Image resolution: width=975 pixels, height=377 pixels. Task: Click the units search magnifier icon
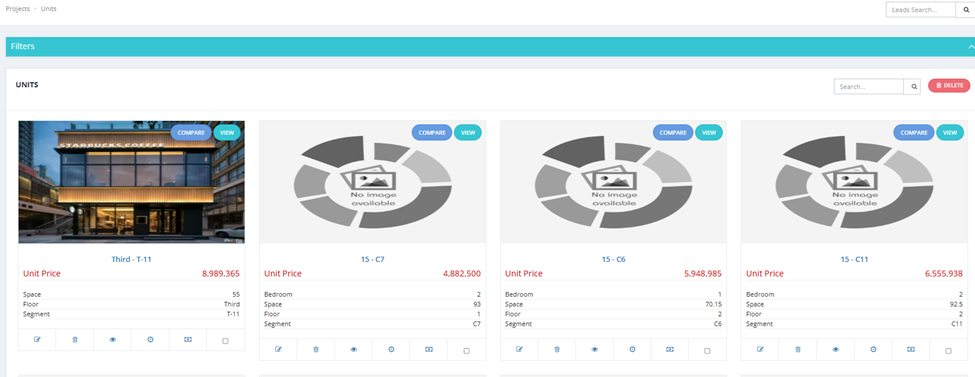click(x=914, y=86)
